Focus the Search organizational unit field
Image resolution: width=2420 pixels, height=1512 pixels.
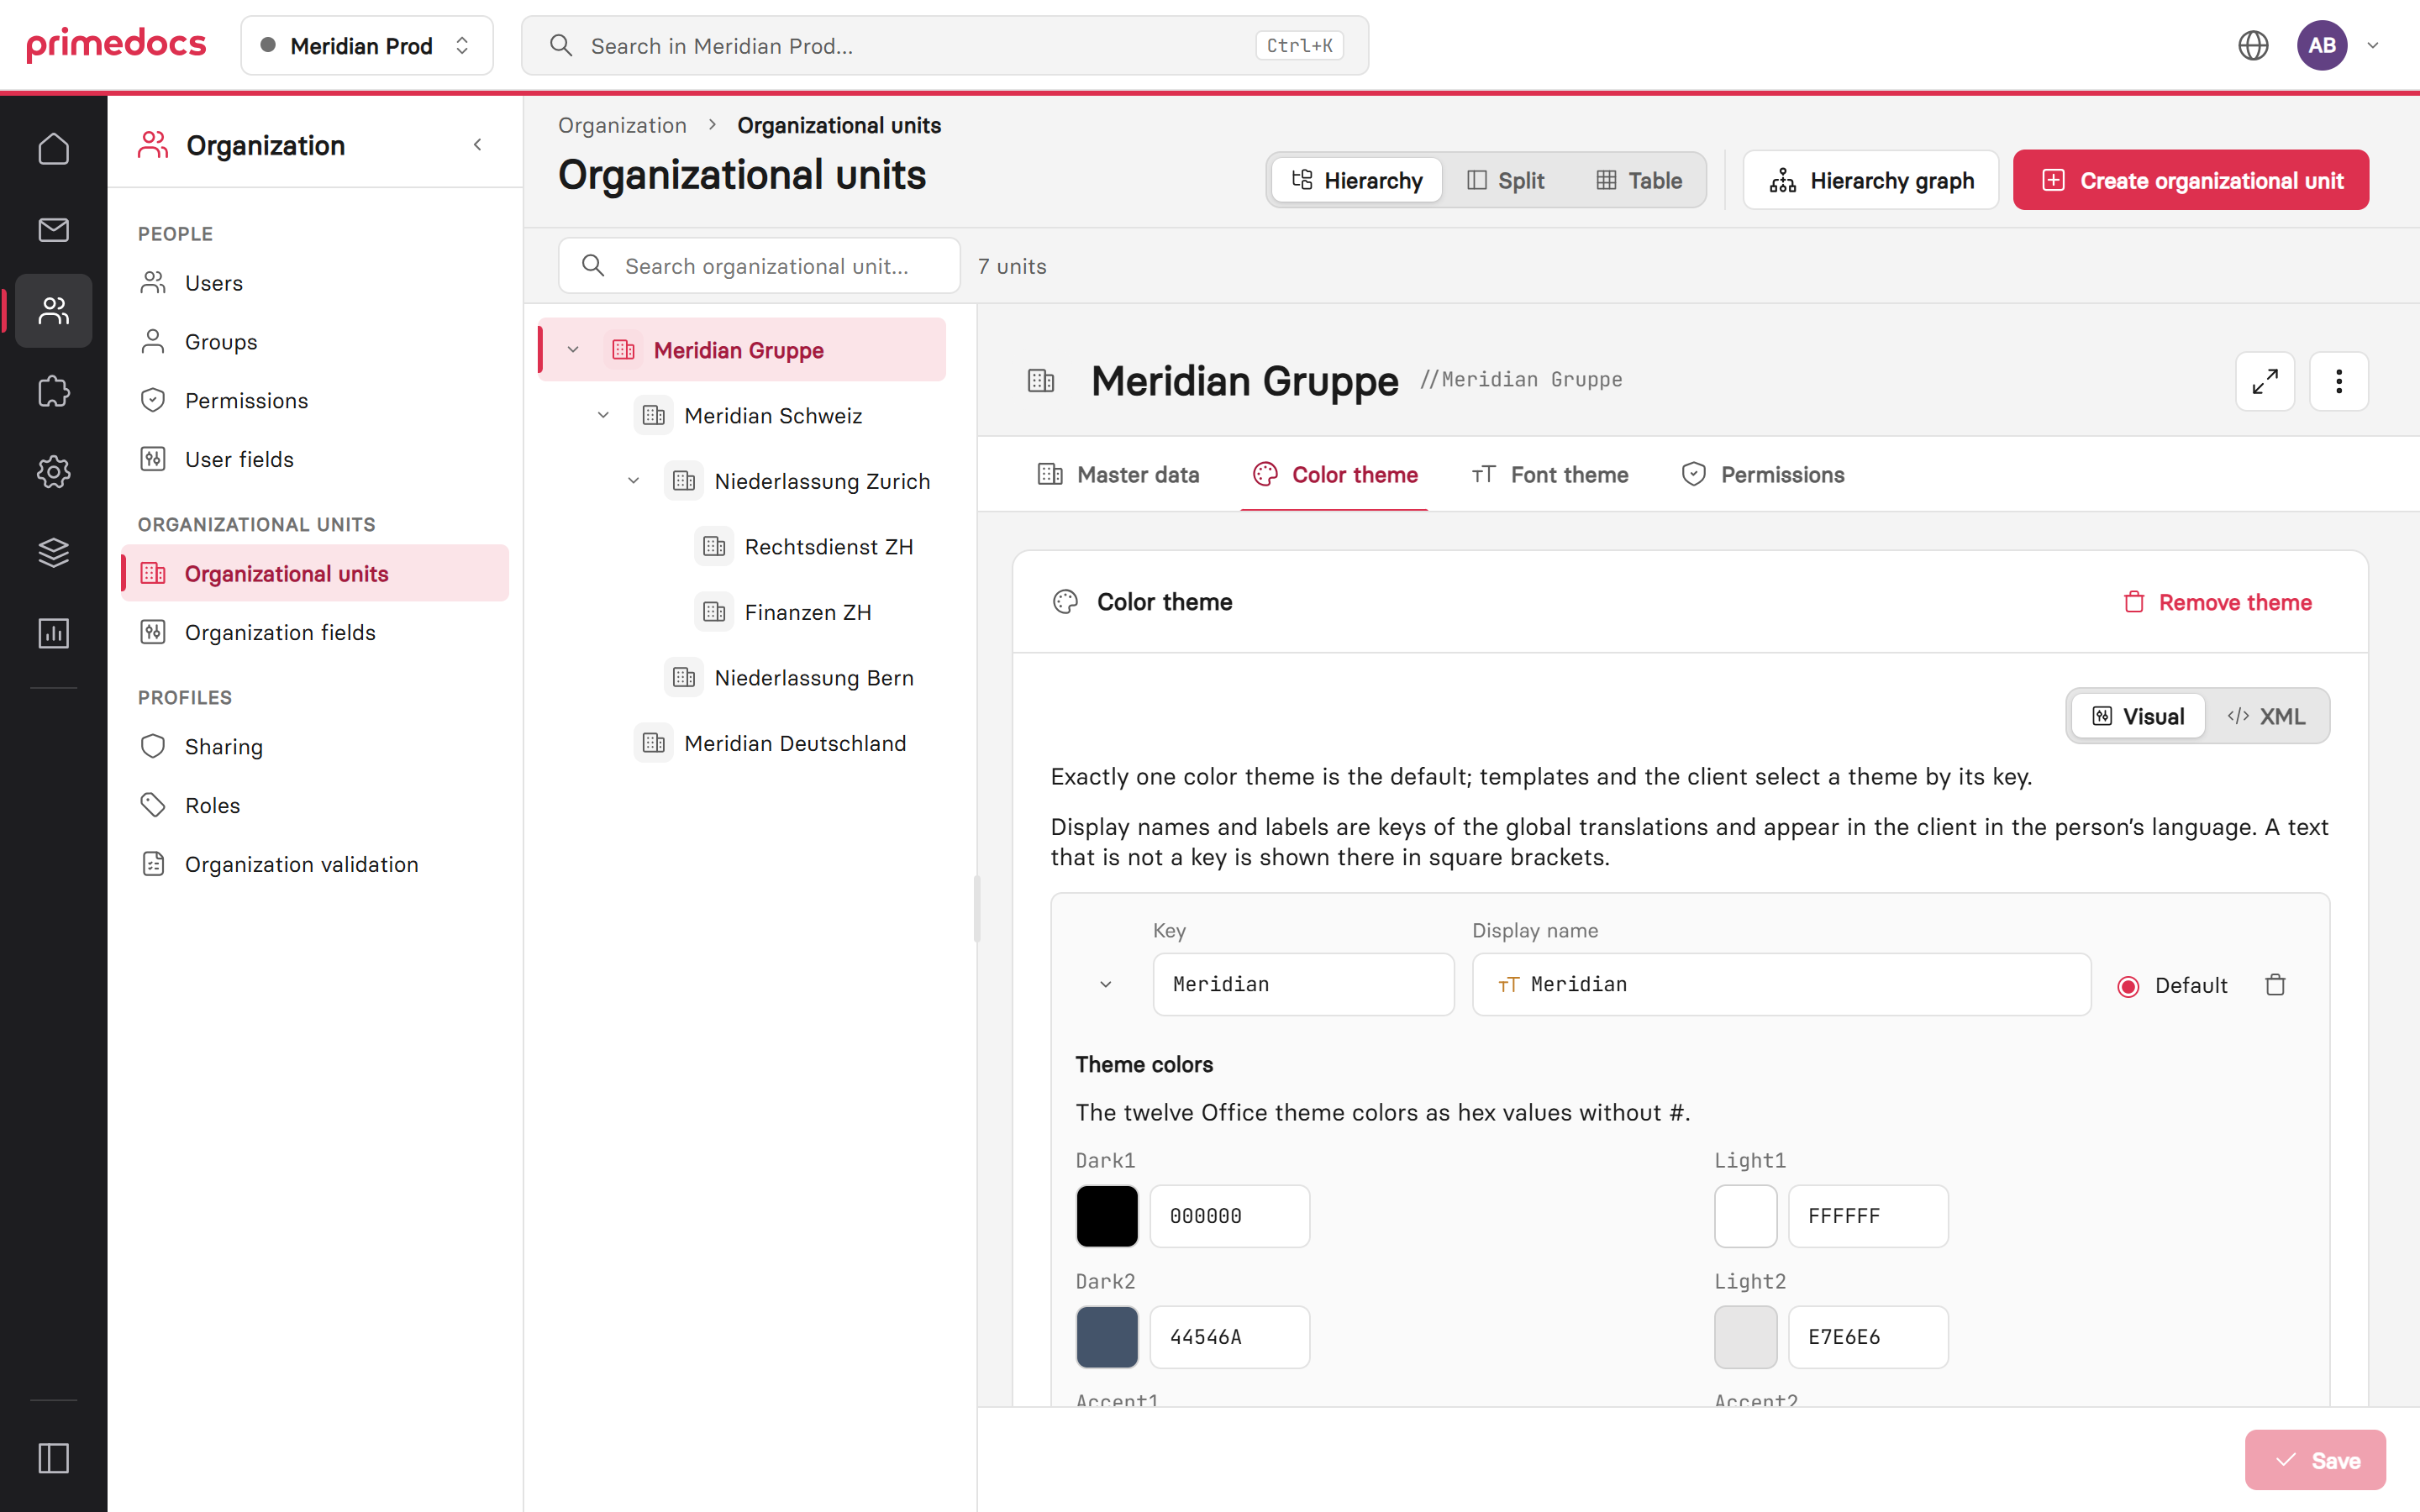click(x=759, y=266)
